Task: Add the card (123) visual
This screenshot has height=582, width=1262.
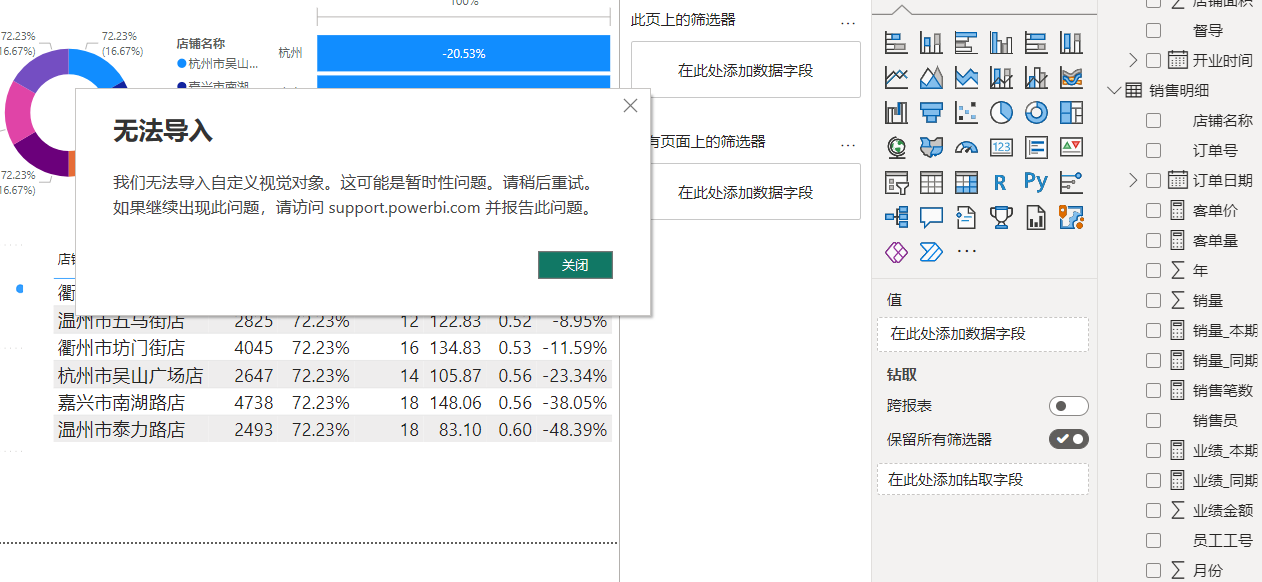Action: pyautogui.click(x=1001, y=147)
